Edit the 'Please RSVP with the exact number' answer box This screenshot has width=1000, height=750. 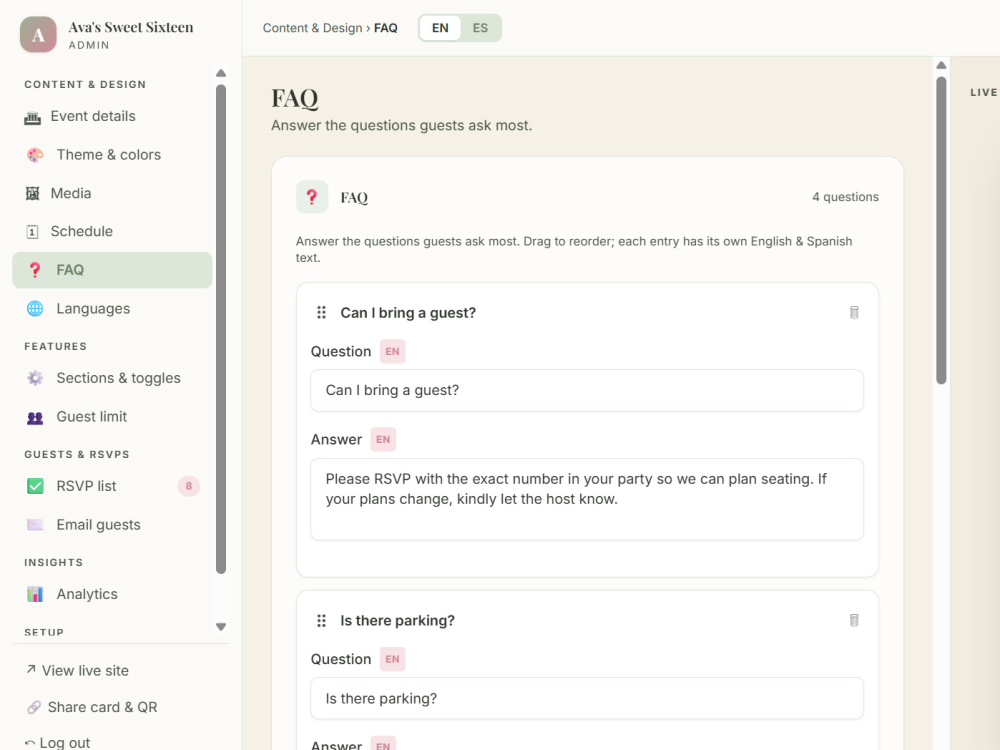pyautogui.click(x=587, y=499)
